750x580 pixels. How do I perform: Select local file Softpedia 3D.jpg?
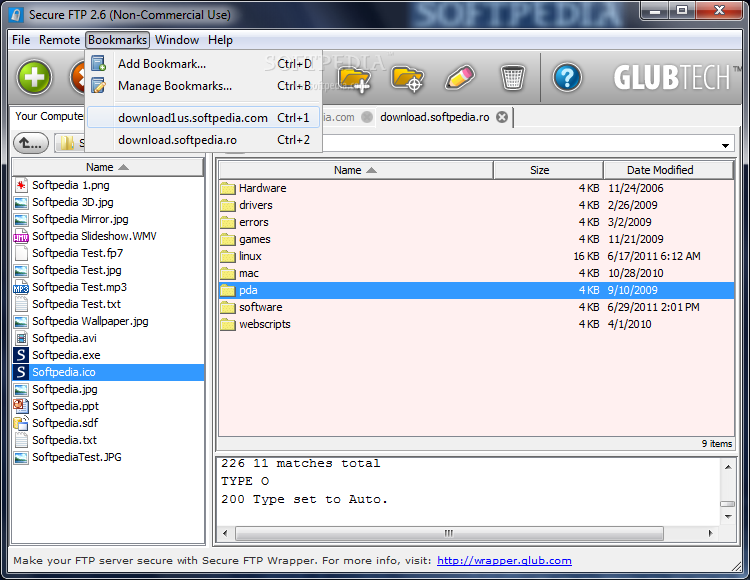click(x=108, y=202)
